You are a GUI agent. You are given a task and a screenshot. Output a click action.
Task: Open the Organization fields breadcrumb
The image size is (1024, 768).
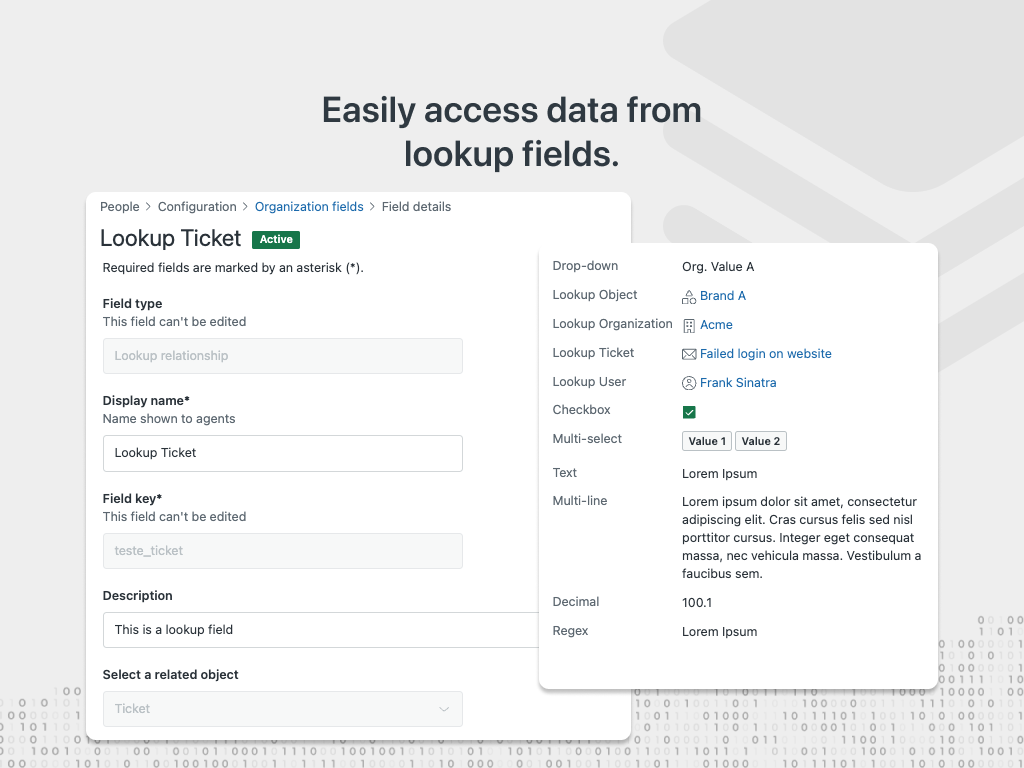(x=309, y=207)
